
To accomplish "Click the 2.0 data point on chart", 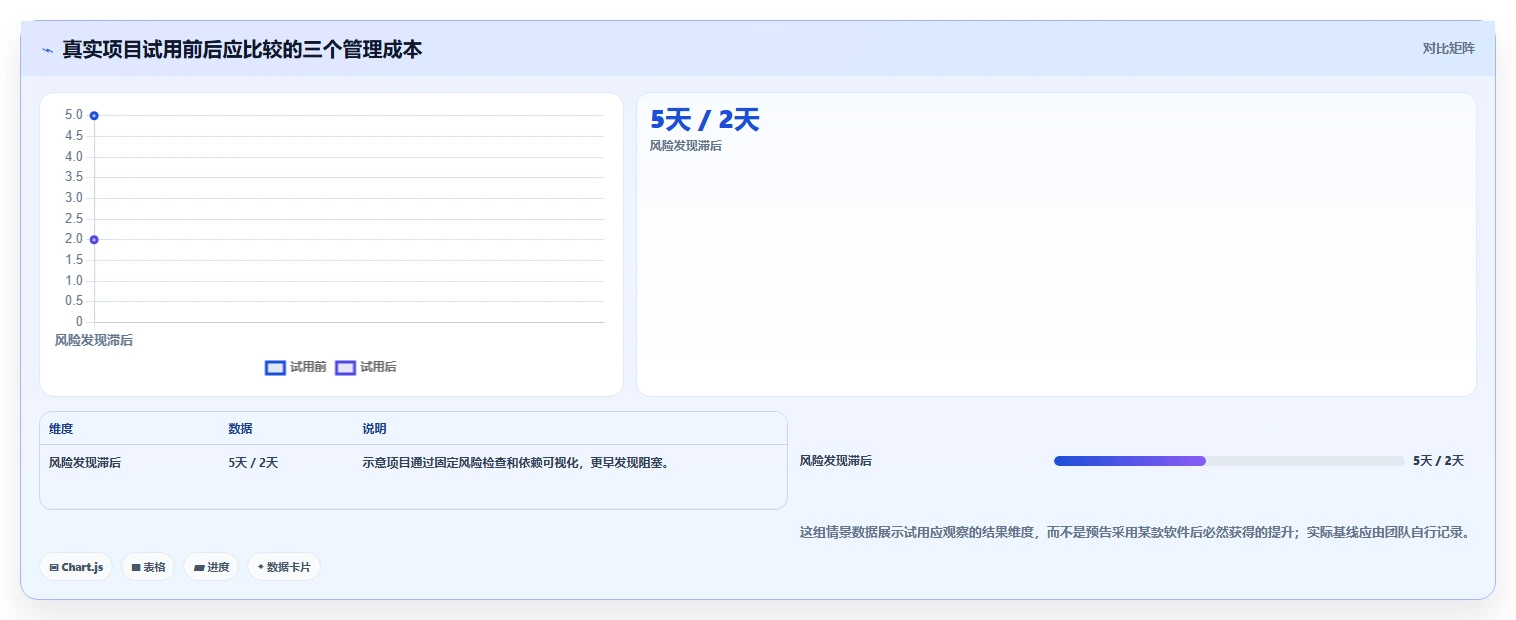I will click(94, 239).
